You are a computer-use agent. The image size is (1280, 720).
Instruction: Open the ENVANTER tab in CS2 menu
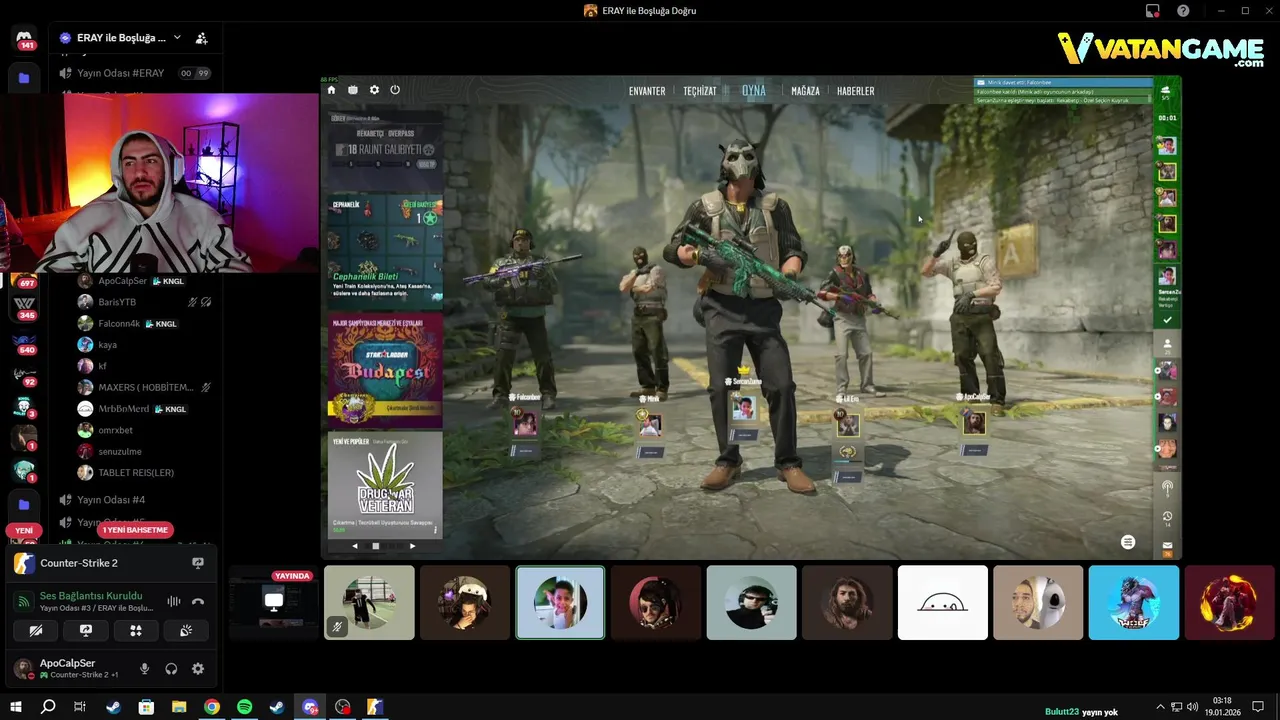pyautogui.click(x=647, y=91)
